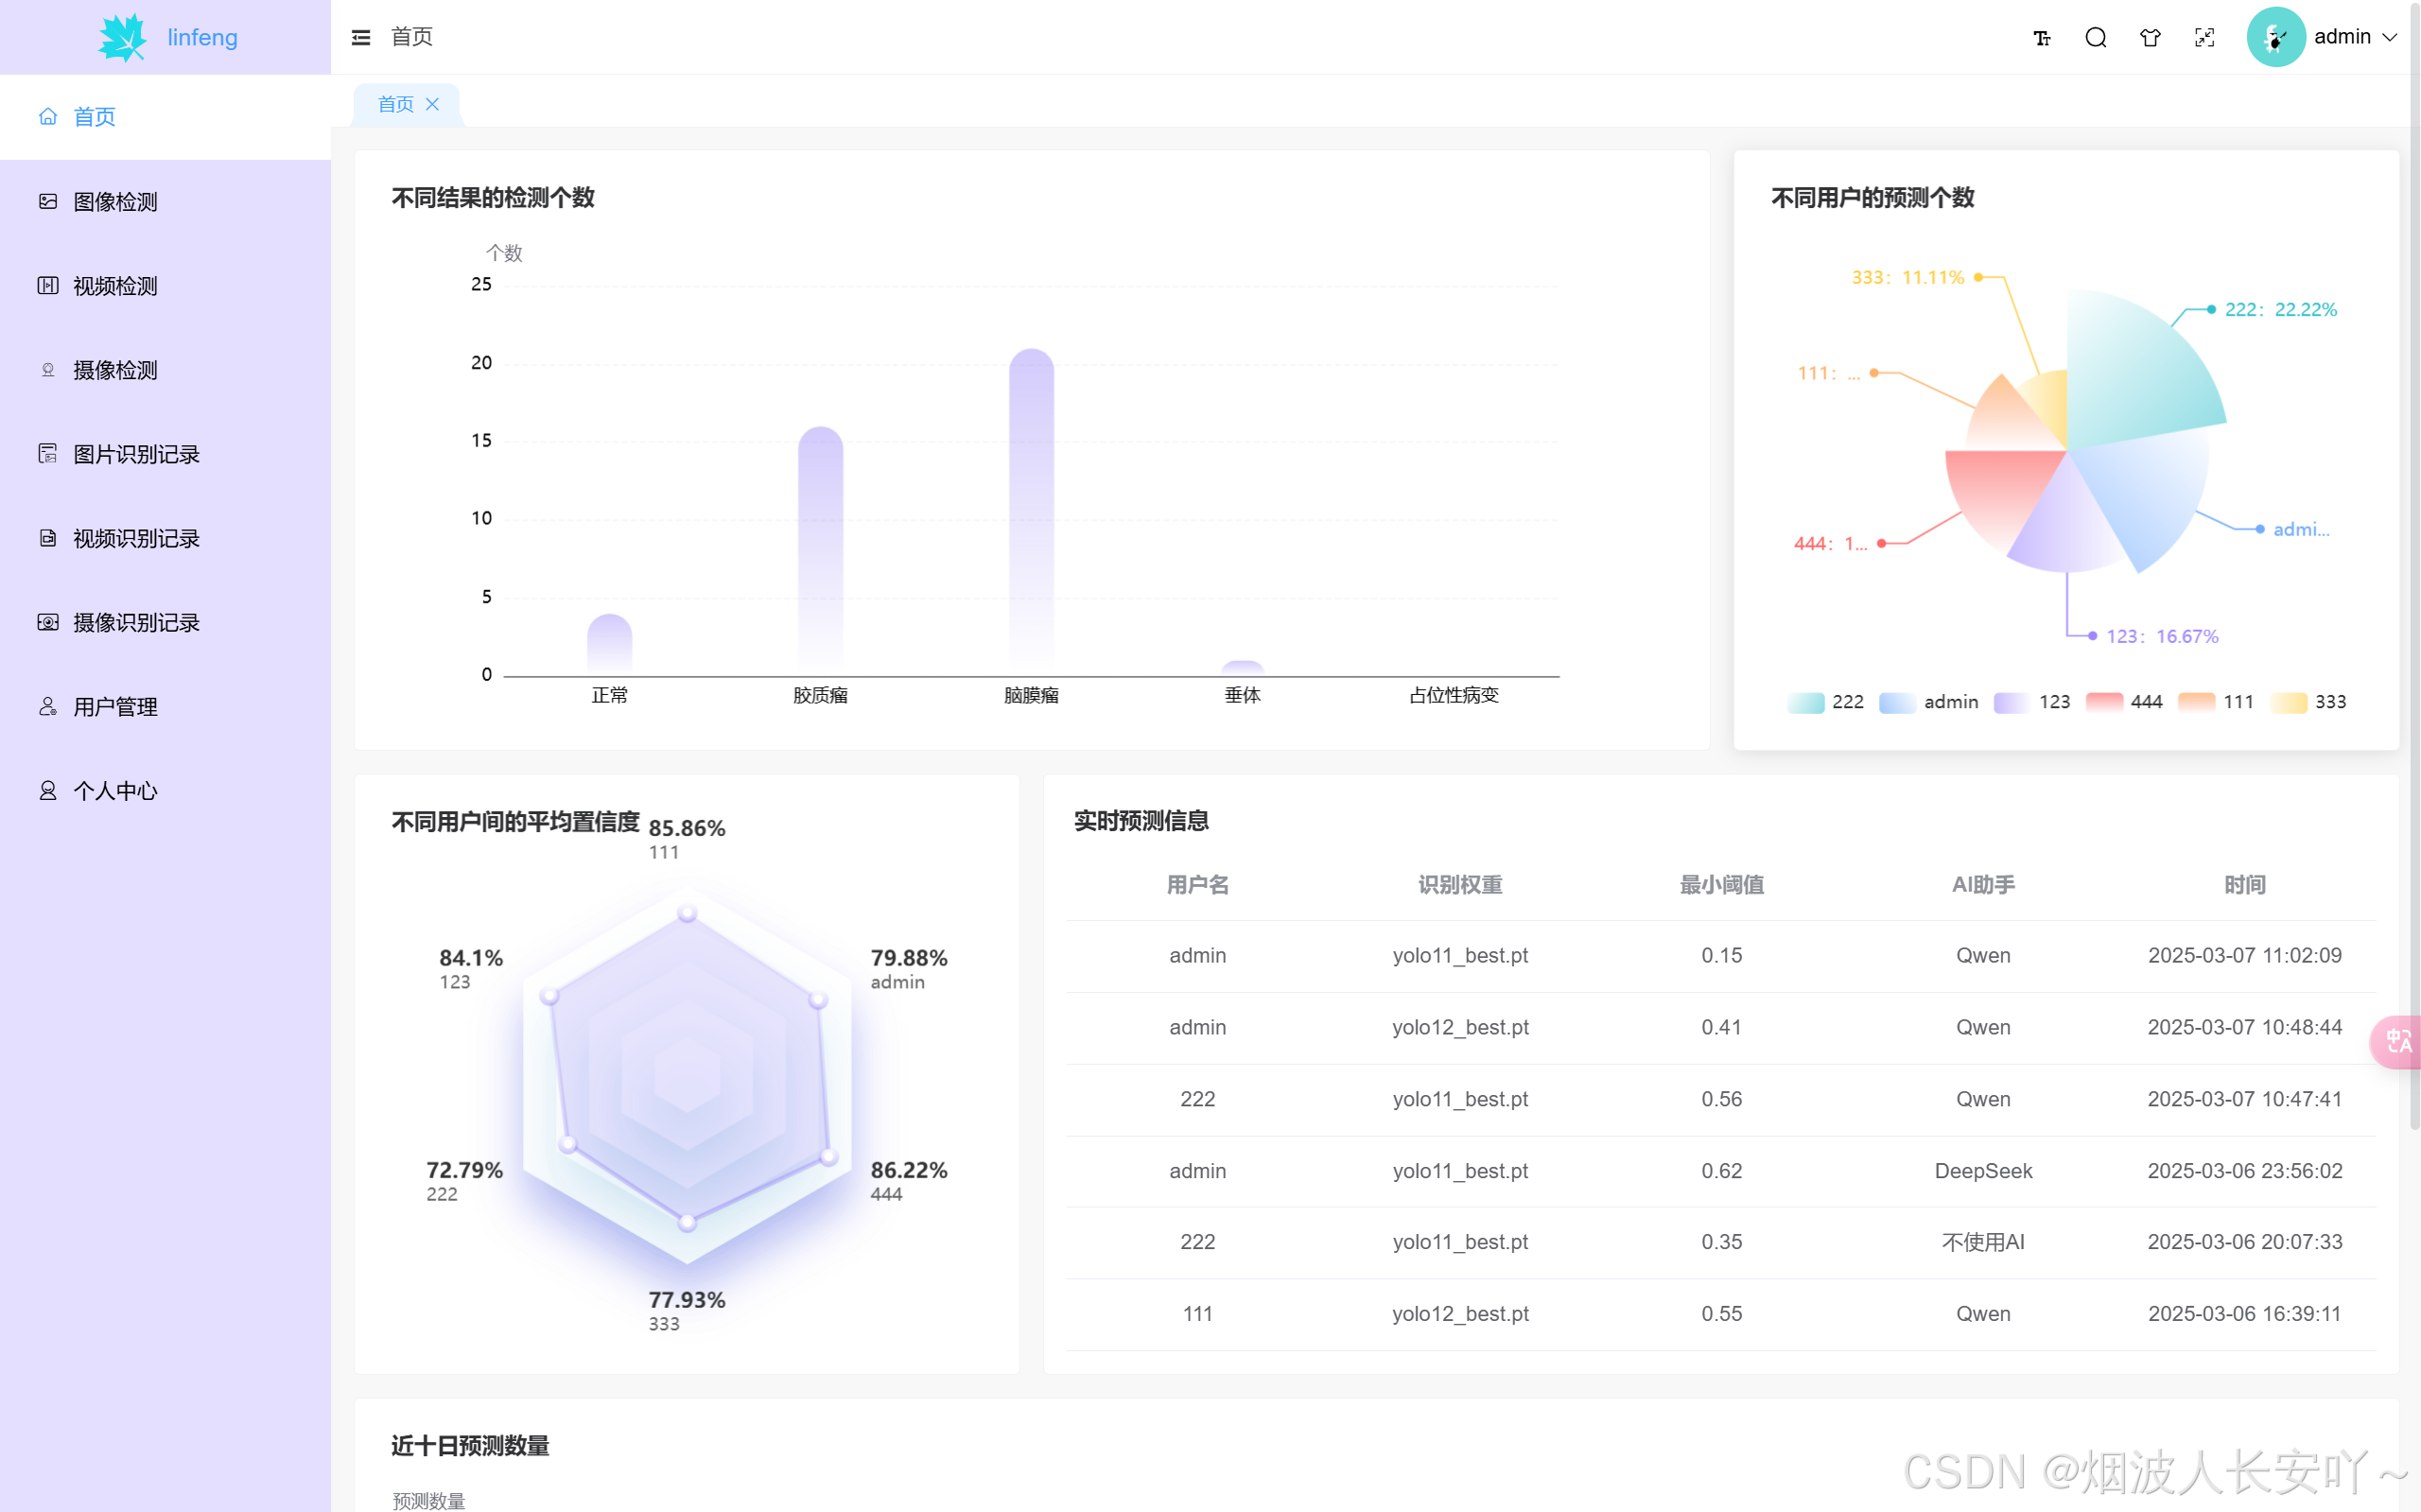Open theme shirt icon in header
The width and height of the screenshot is (2421, 1512).
(x=2150, y=38)
